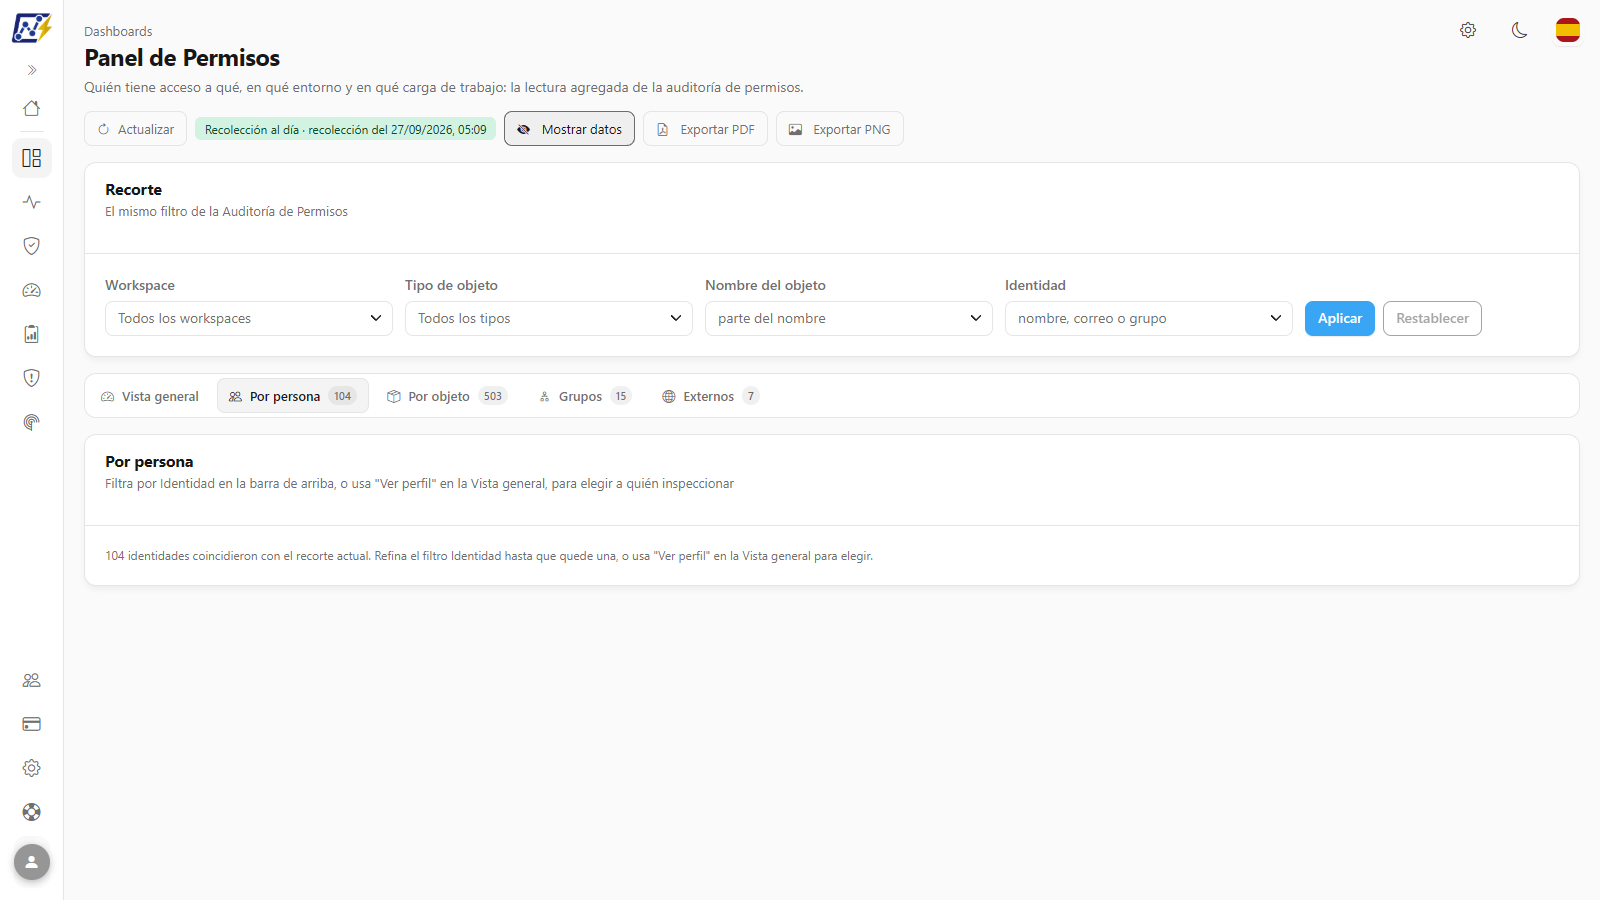1600x900 pixels.
Task: Click Exportar PDF
Action: 706,129
